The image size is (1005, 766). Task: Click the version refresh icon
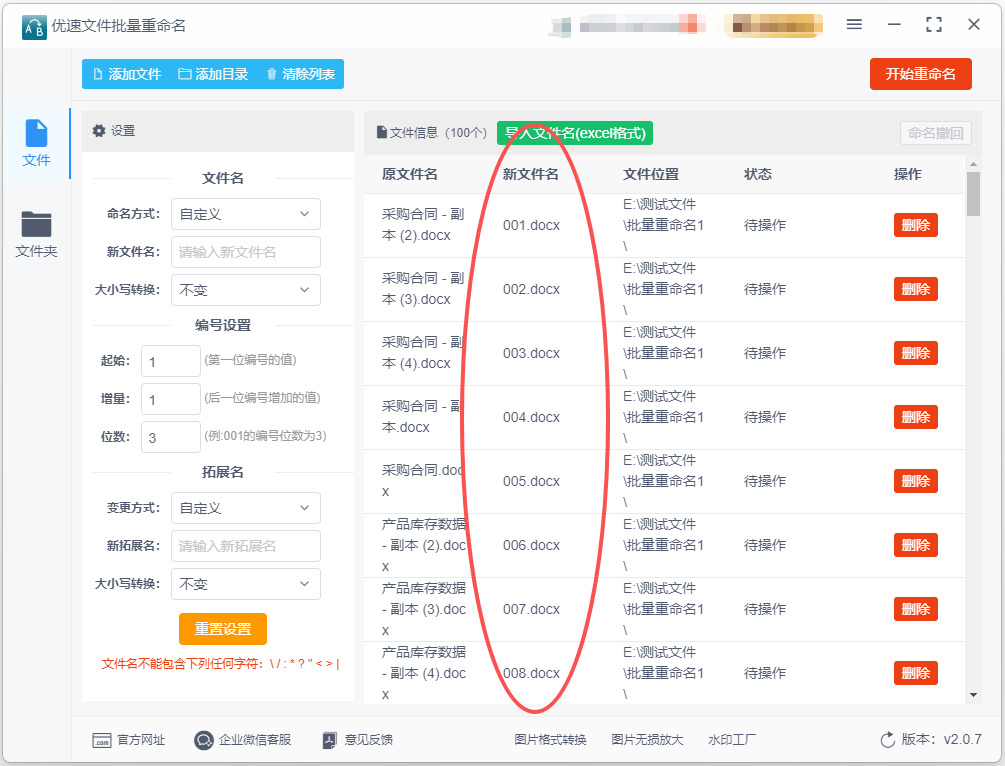click(x=887, y=740)
